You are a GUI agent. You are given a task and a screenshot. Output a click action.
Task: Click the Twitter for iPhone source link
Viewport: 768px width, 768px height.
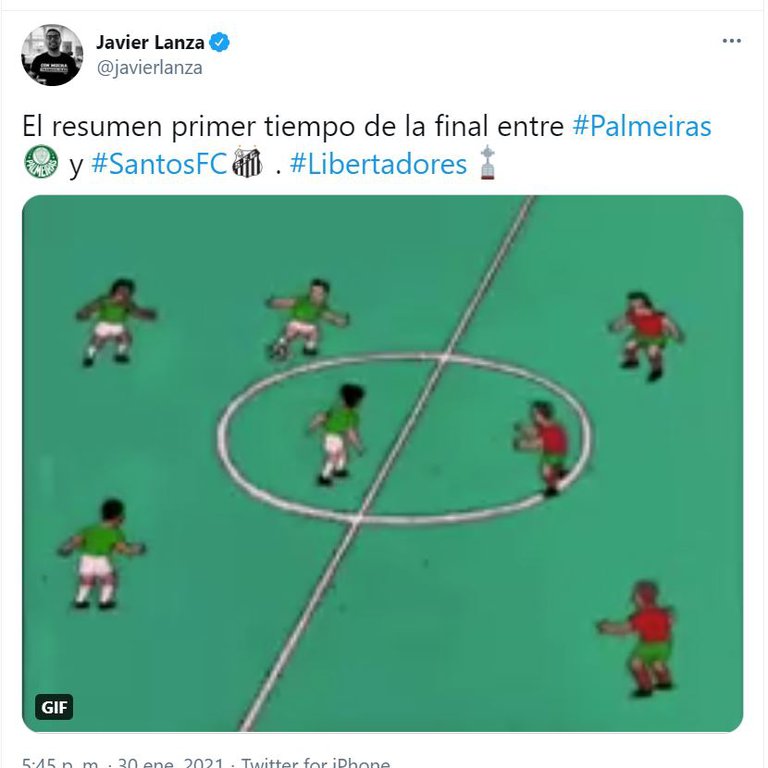(x=316, y=762)
